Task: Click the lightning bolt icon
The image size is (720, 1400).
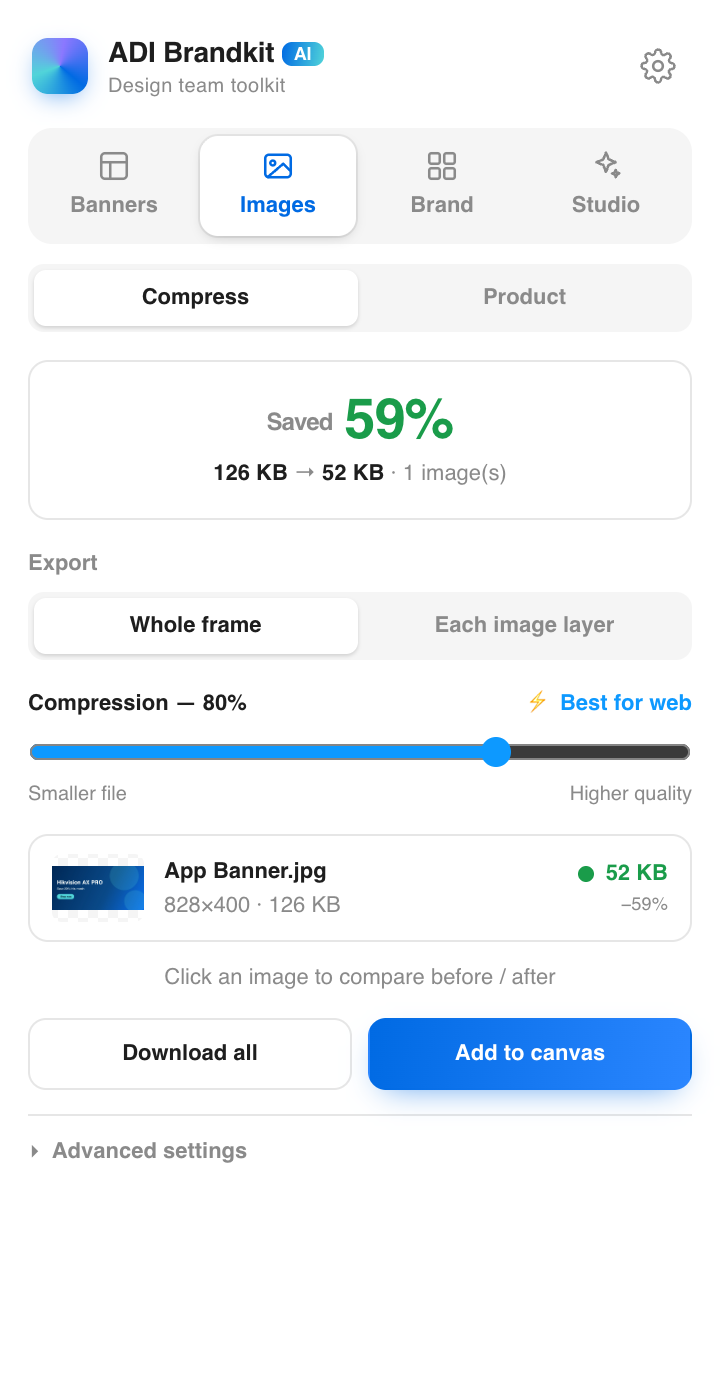Action: point(538,702)
